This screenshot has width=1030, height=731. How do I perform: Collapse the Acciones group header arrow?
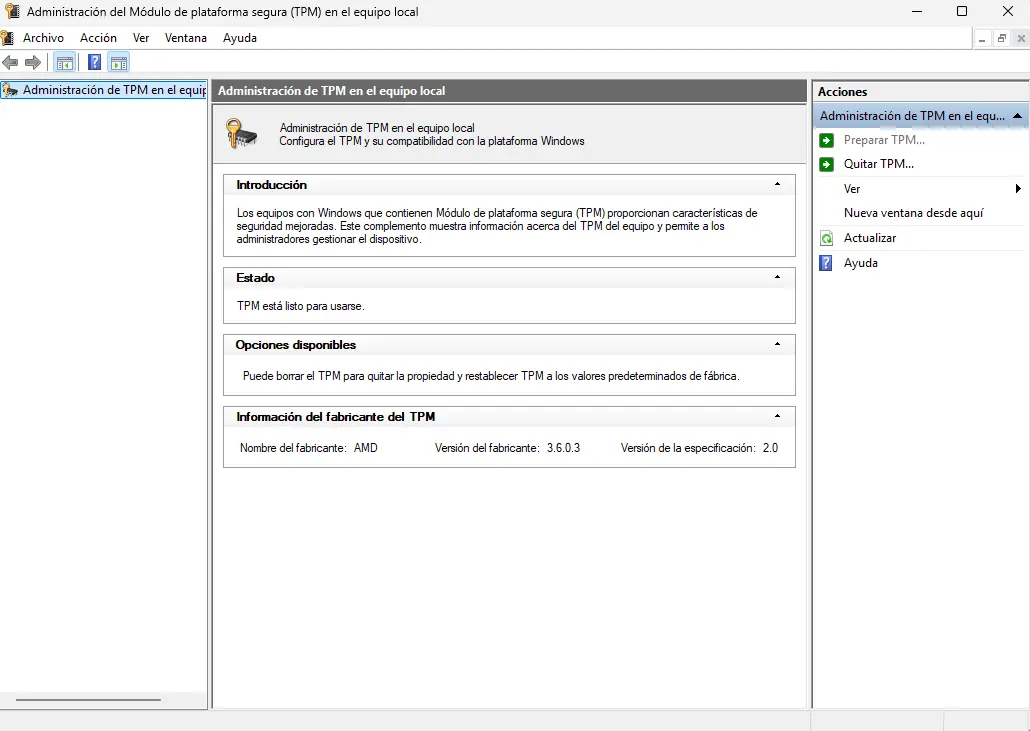1018,116
